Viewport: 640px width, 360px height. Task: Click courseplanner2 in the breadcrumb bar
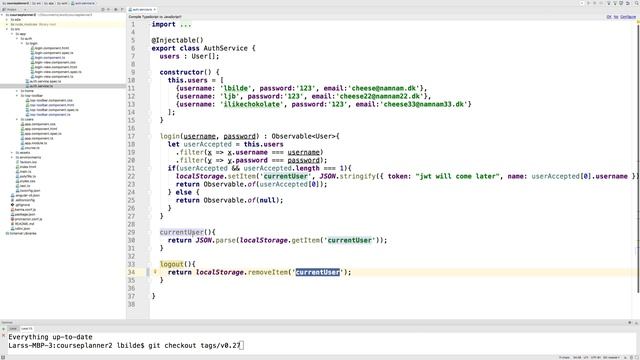(x=16, y=3)
